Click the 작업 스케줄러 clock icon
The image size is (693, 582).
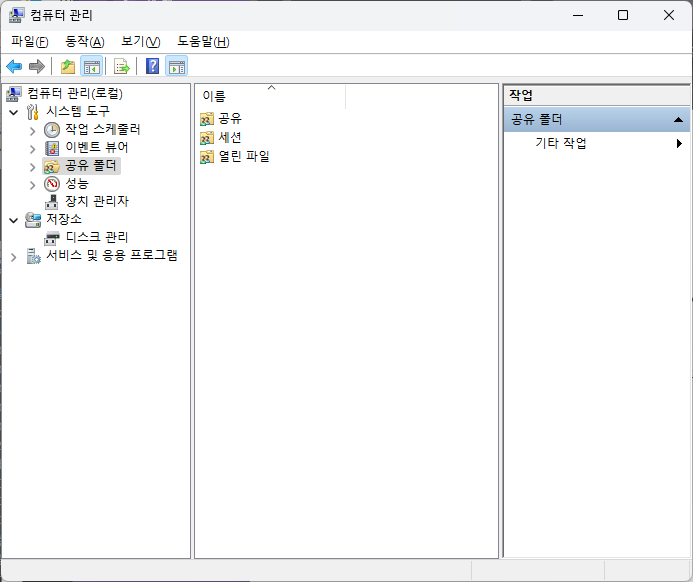pyautogui.click(x=52, y=130)
